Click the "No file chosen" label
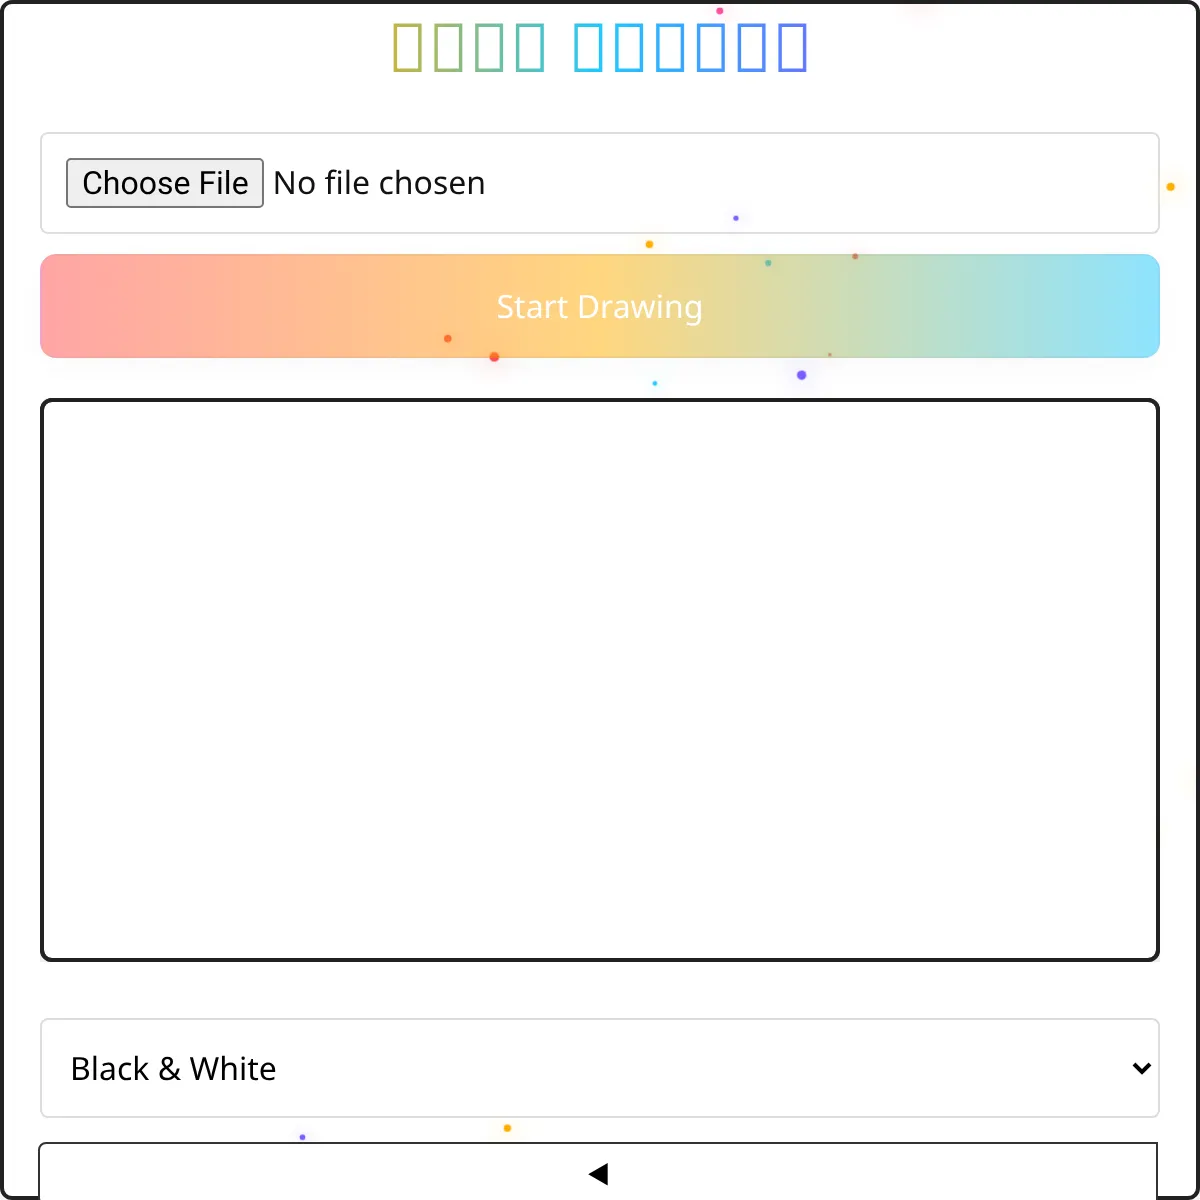1200x1200 pixels. (379, 183)
